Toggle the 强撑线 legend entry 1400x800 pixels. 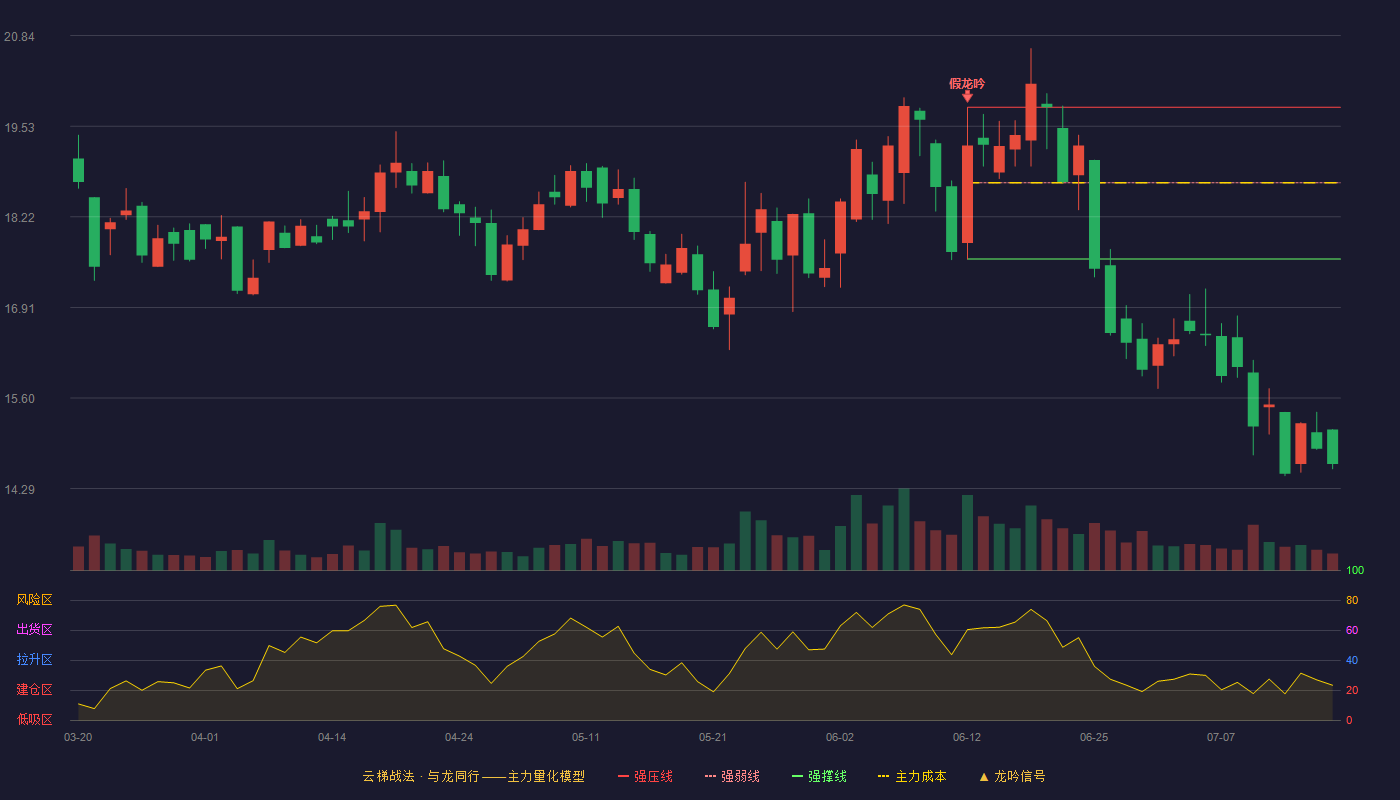(x=819, y=776)
